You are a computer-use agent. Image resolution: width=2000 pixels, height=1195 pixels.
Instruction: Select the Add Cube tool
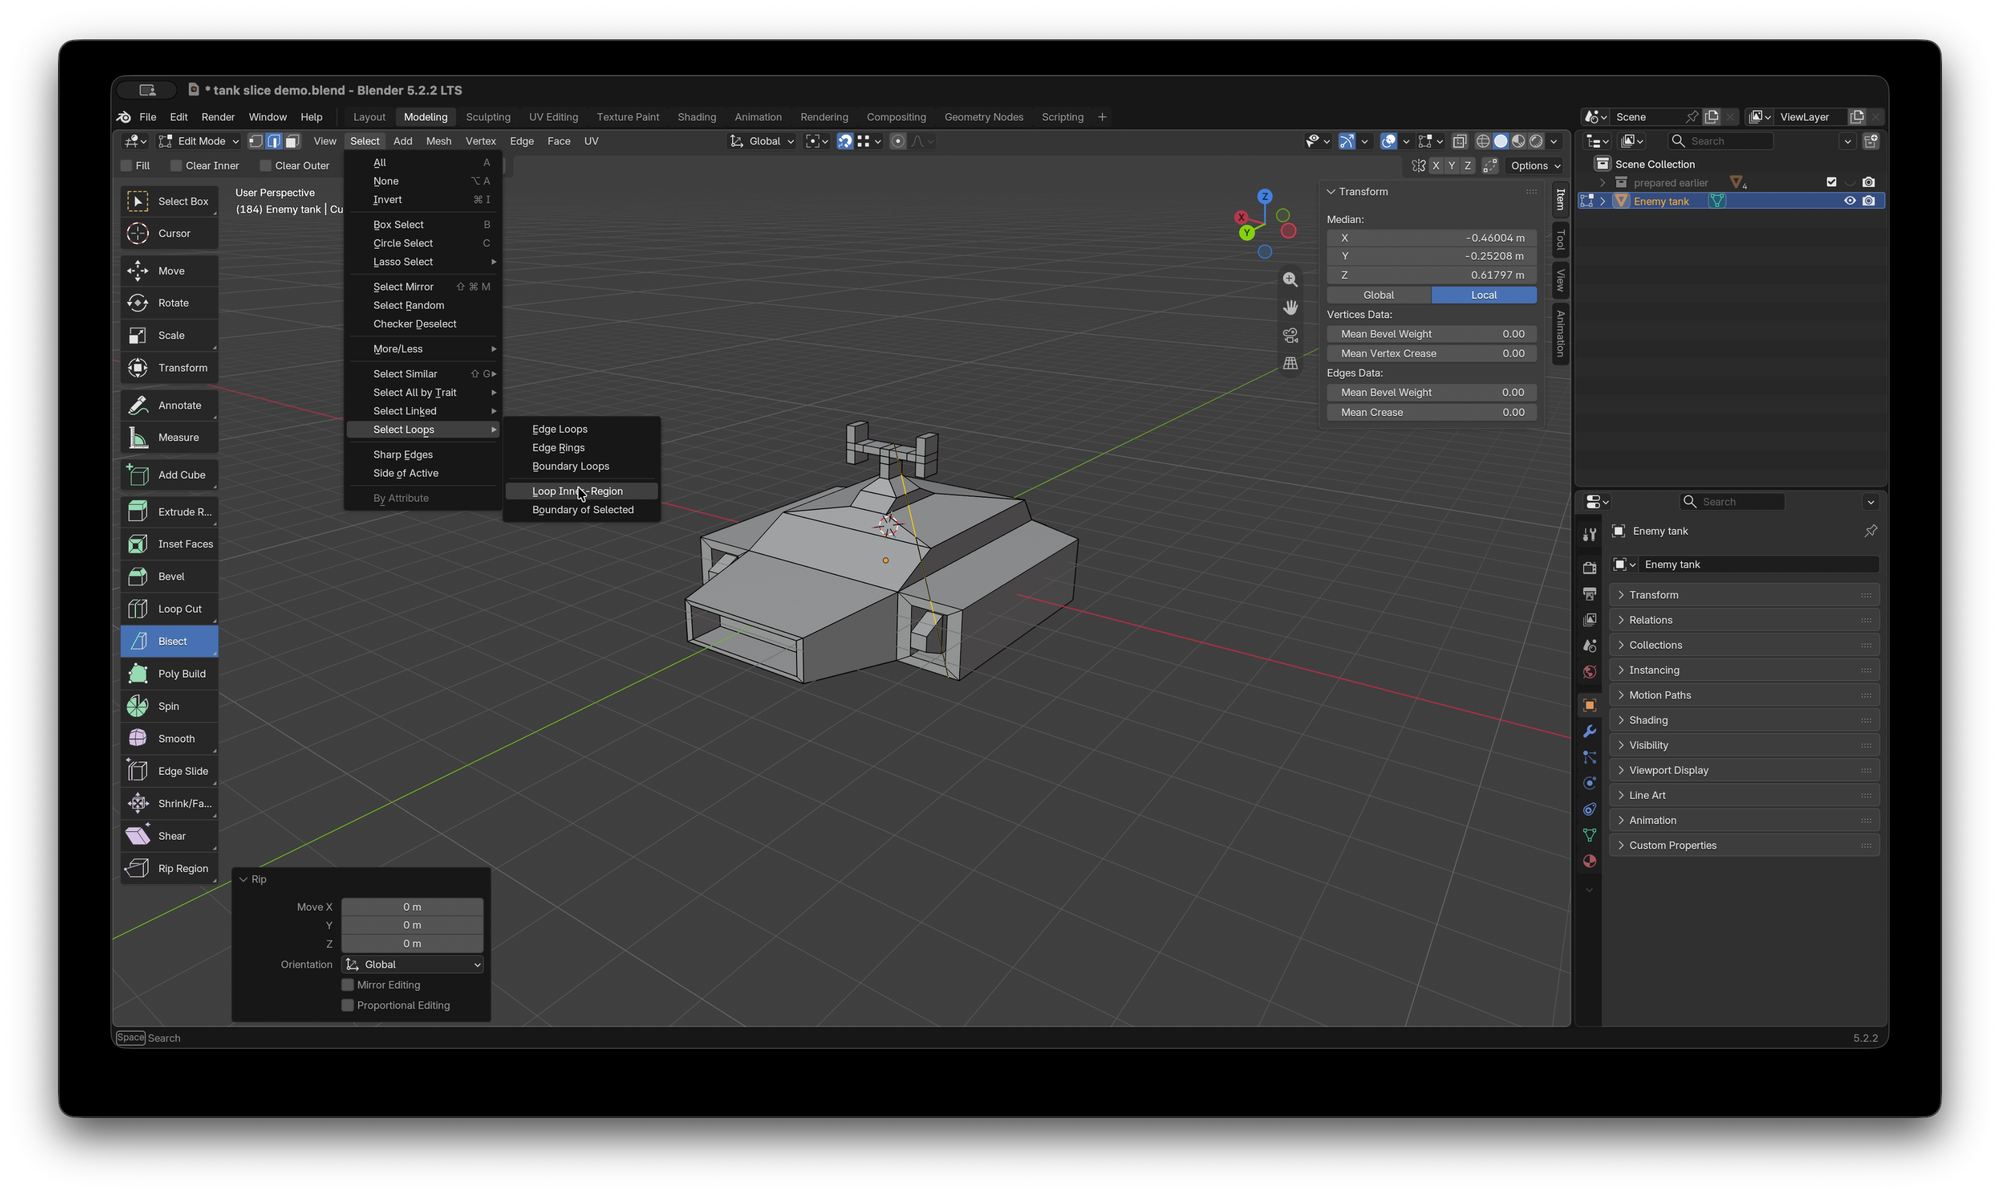click(x=170, y=475)
